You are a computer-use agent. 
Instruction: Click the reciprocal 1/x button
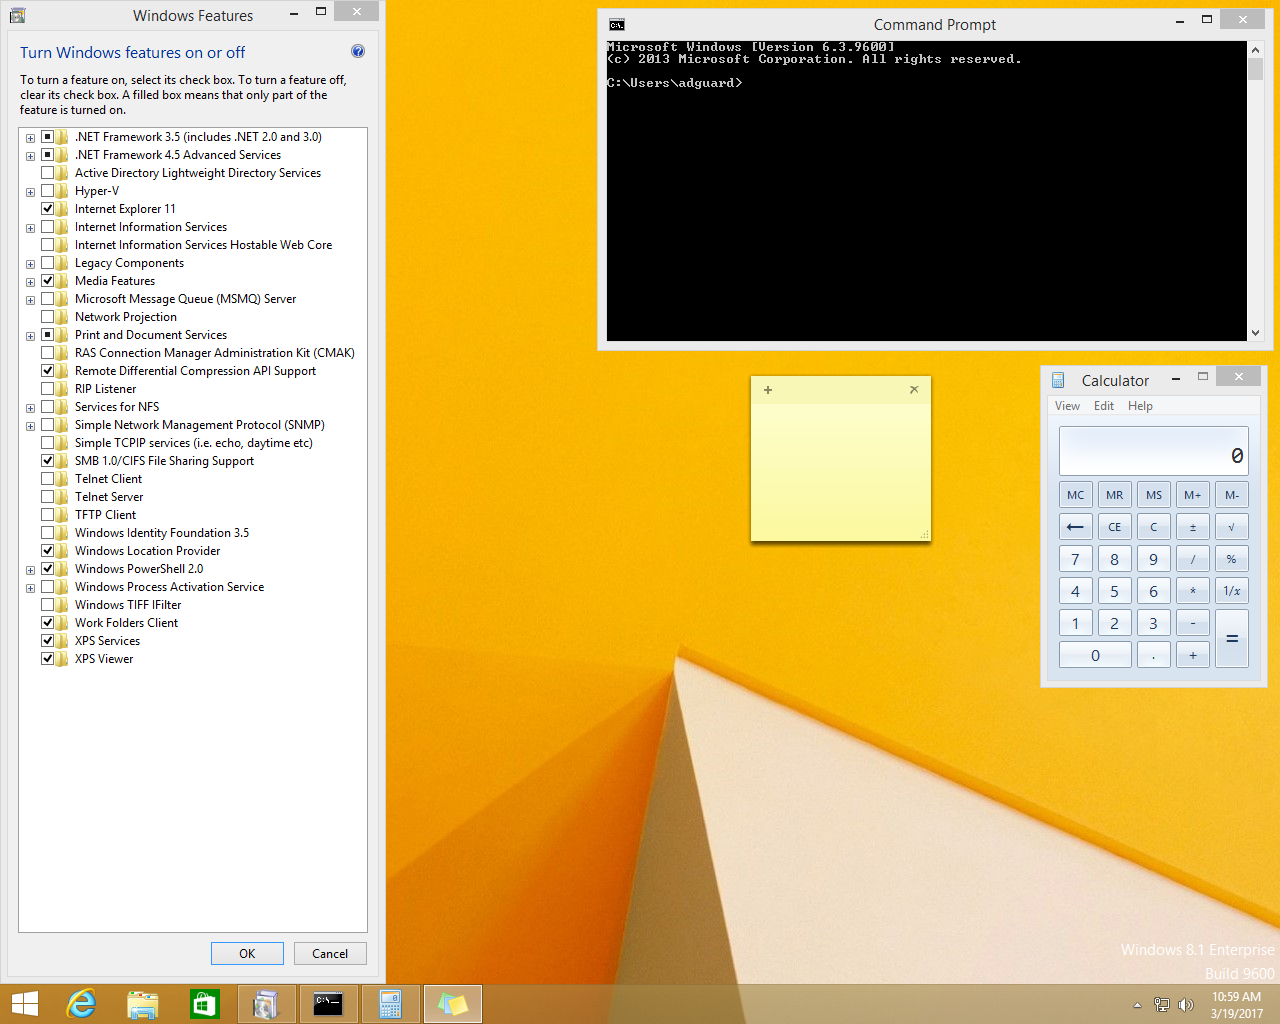point(1232,591)
